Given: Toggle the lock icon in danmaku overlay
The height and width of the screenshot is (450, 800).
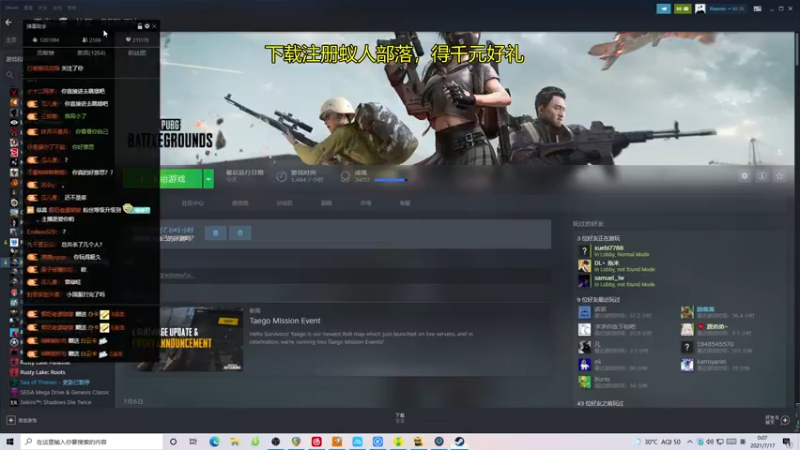Looking at the screenshot, I should 140,26.
